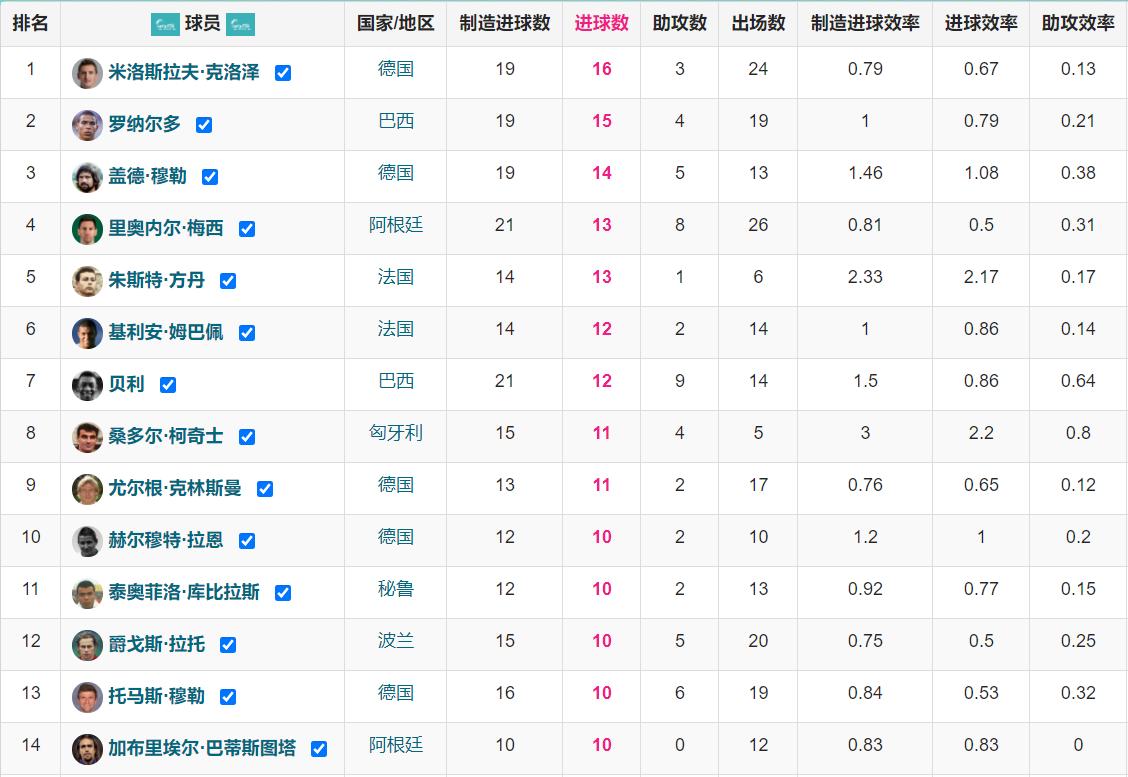Open player link 赫尔穆特·拉恩
The width and height of the screenshot is (1128, 777).
(165, 540)
